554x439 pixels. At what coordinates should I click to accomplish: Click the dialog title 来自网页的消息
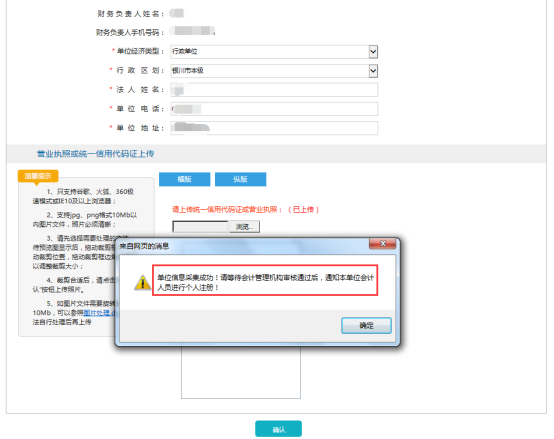pyautogui.click(x=144, y=246)
